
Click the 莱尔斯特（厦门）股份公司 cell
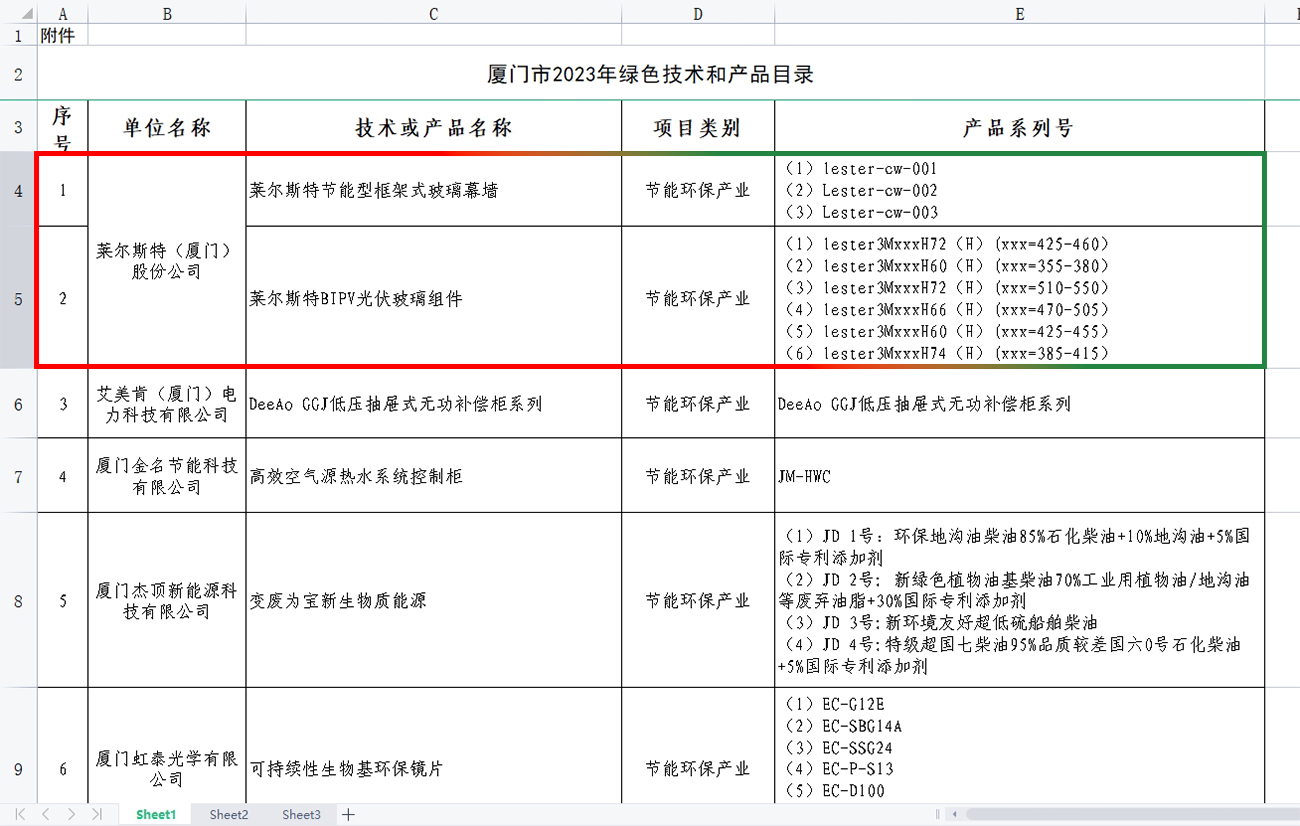point(167,260)
